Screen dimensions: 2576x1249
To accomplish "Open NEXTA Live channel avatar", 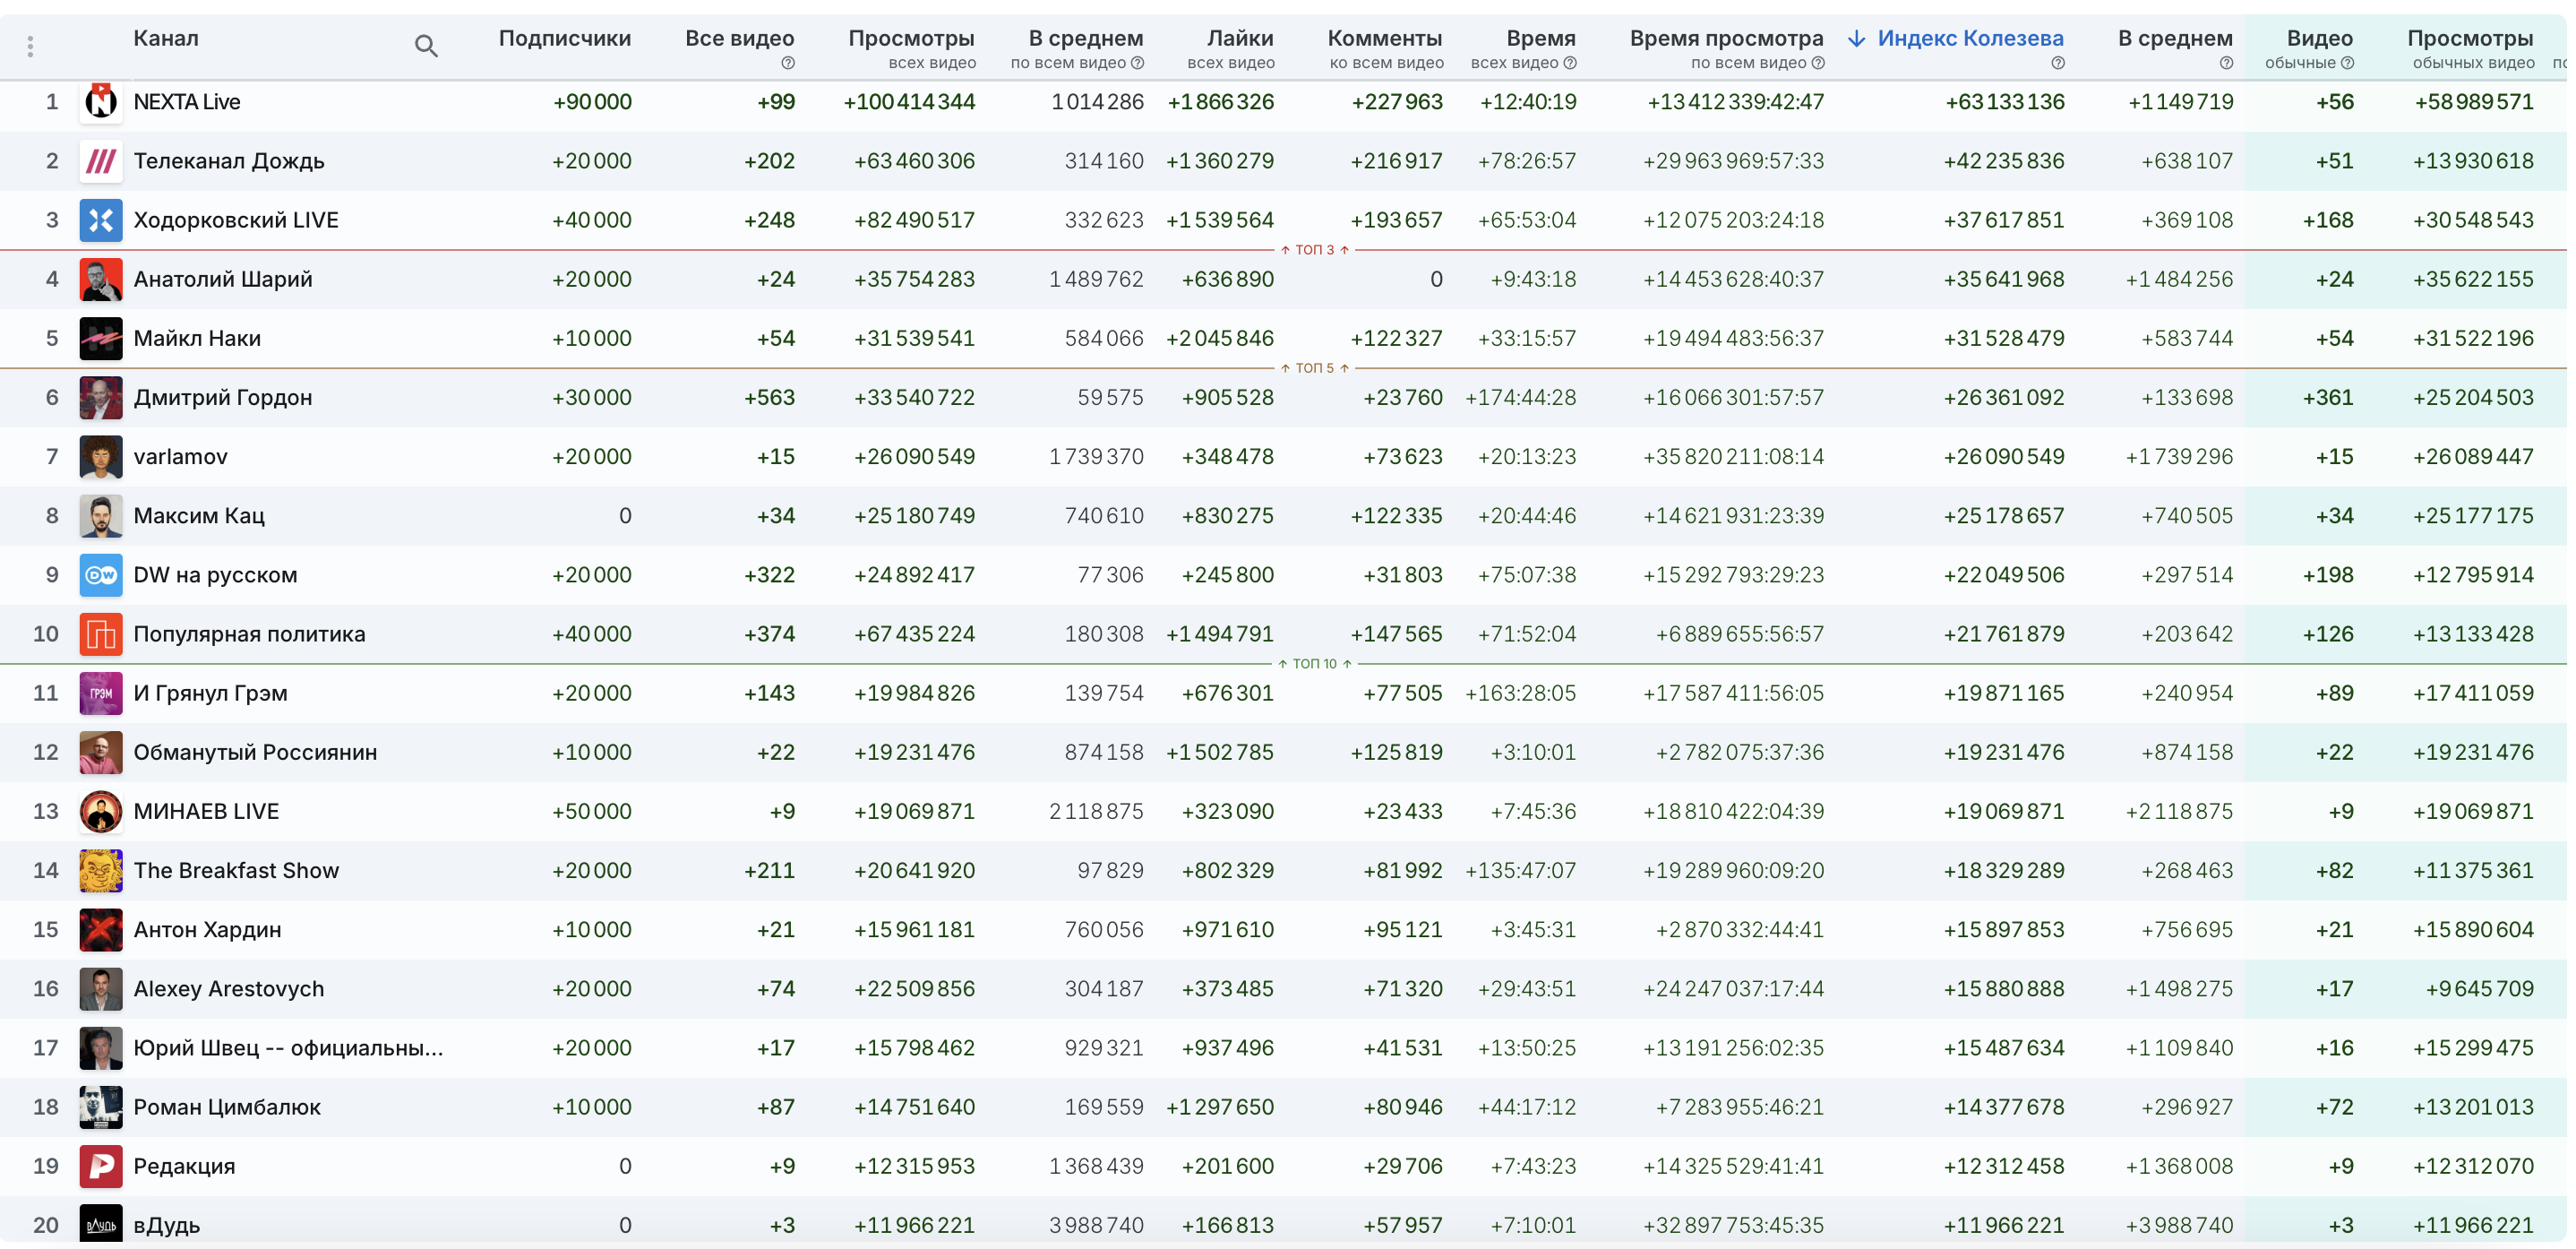I will pyautogui.click(x=101, y=102).
